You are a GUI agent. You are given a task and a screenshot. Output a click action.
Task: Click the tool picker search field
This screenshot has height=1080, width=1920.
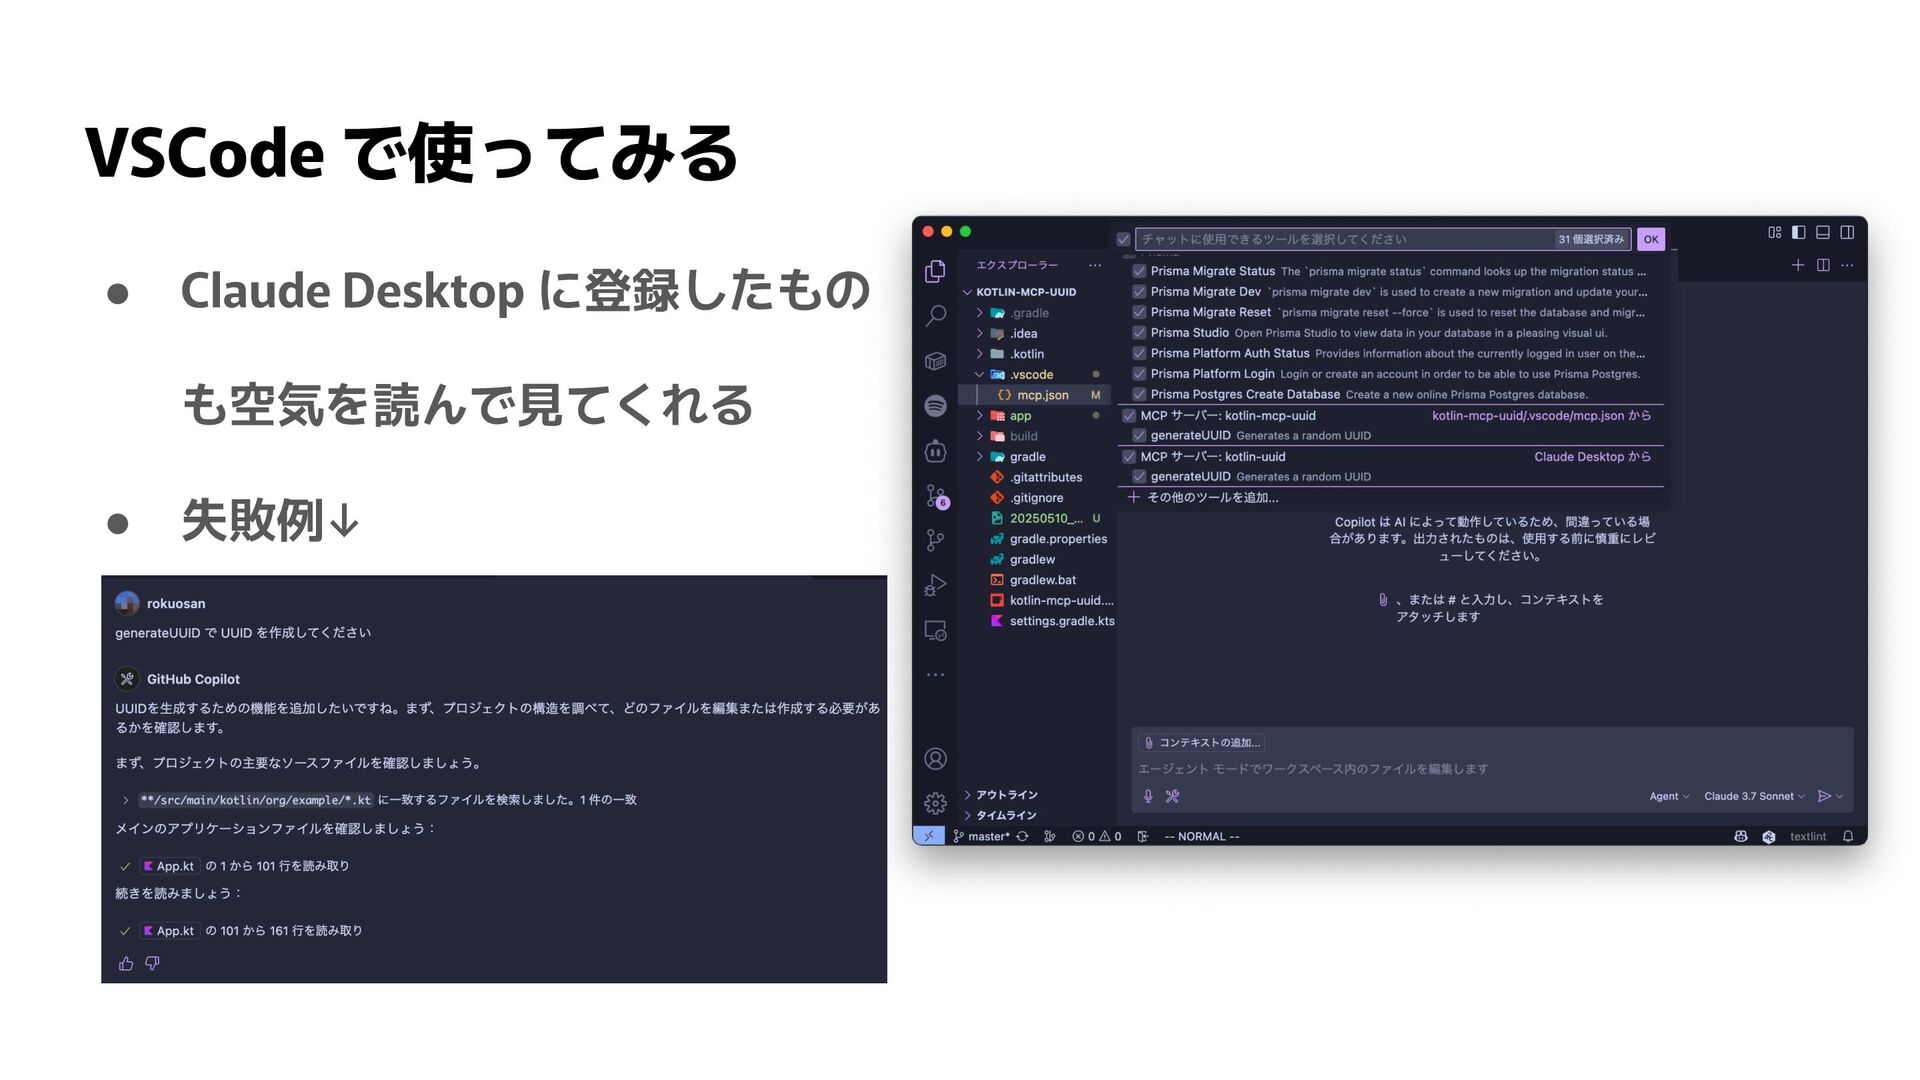(x=1345, y=239)
